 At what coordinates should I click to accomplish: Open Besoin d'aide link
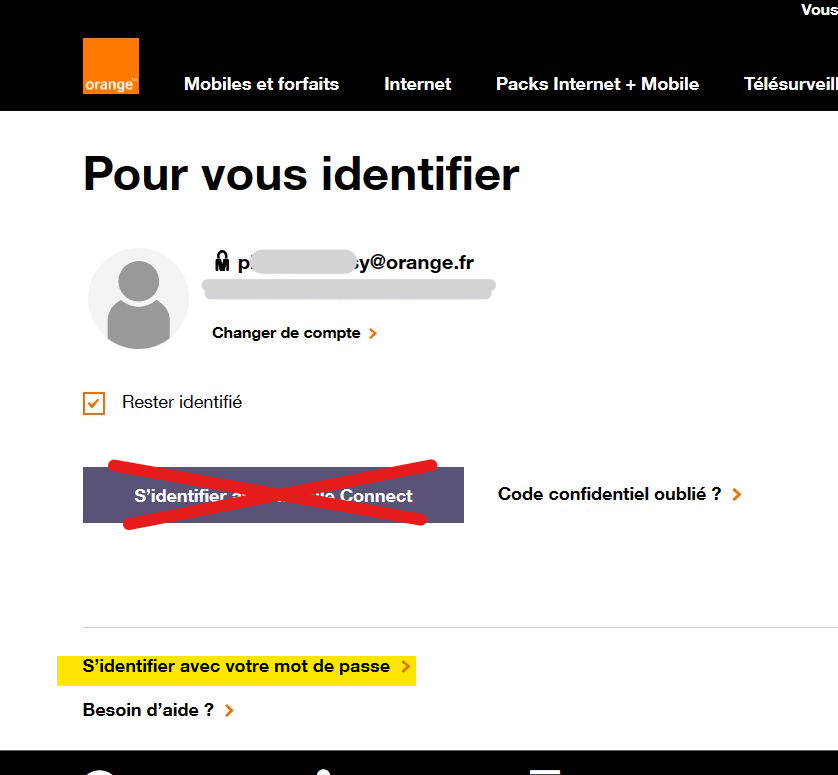pyautogui.click(x=148, y=710)
